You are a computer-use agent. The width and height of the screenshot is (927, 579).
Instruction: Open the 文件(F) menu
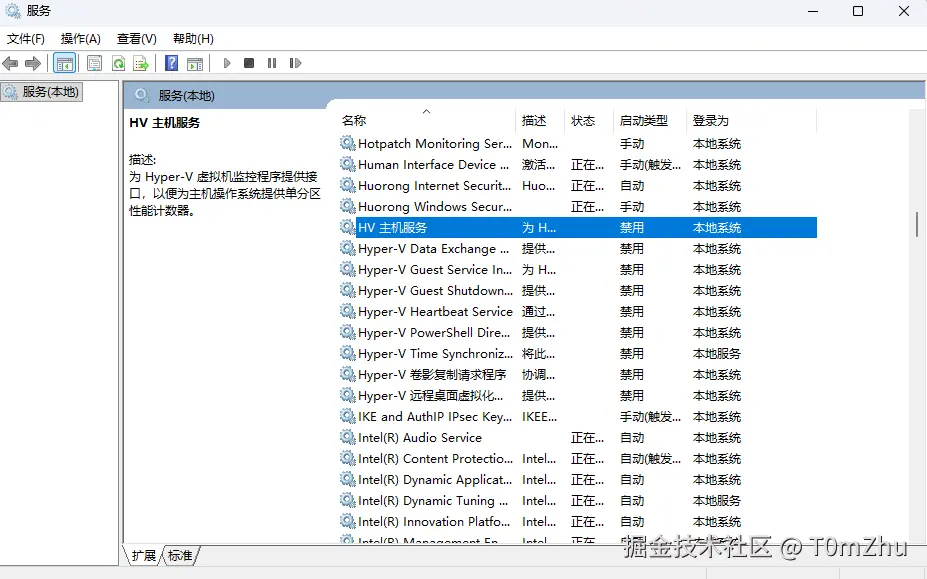pos(25,39)
